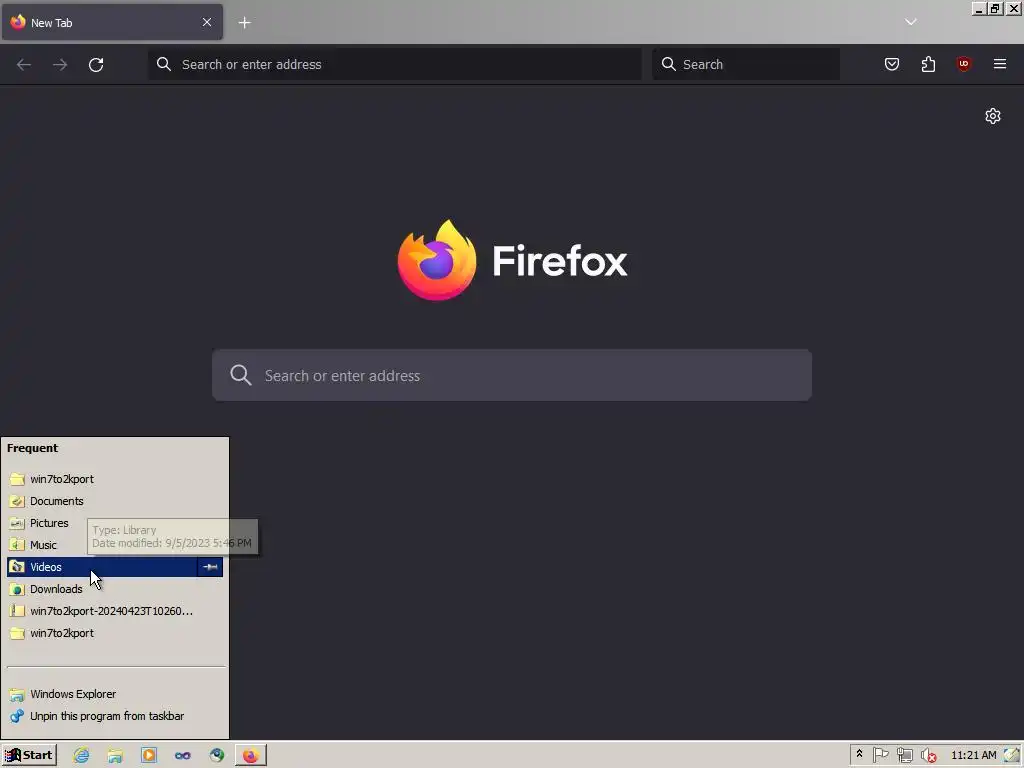Show hidden system tray icons
Viewport: 1024px width, 768px height.
point(859,754)
